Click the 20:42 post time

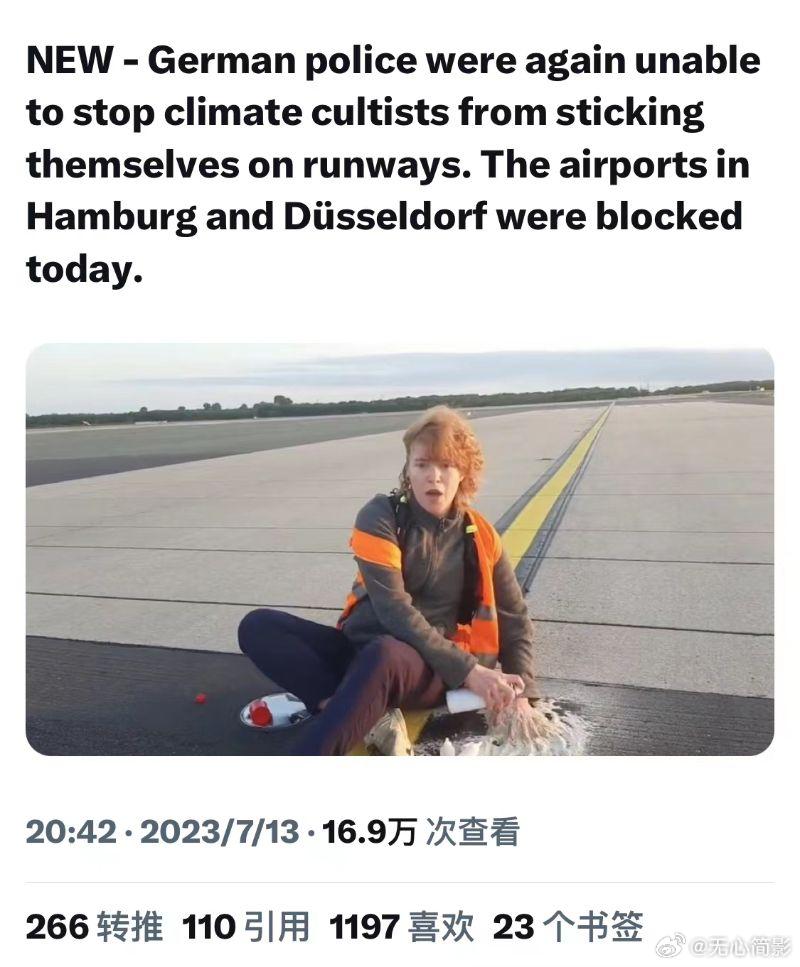(x=71, y=831)
